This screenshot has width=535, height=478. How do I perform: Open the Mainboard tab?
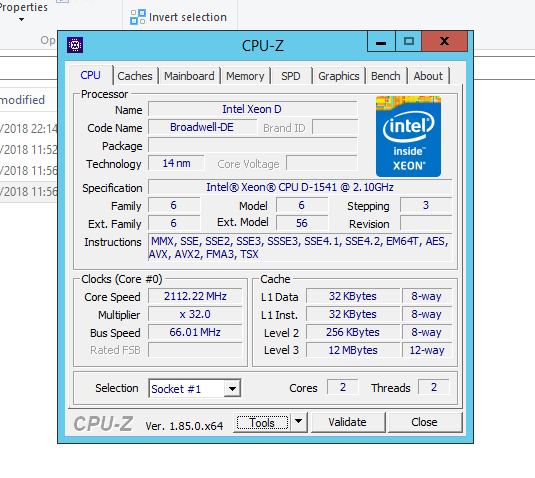(189, 76)
